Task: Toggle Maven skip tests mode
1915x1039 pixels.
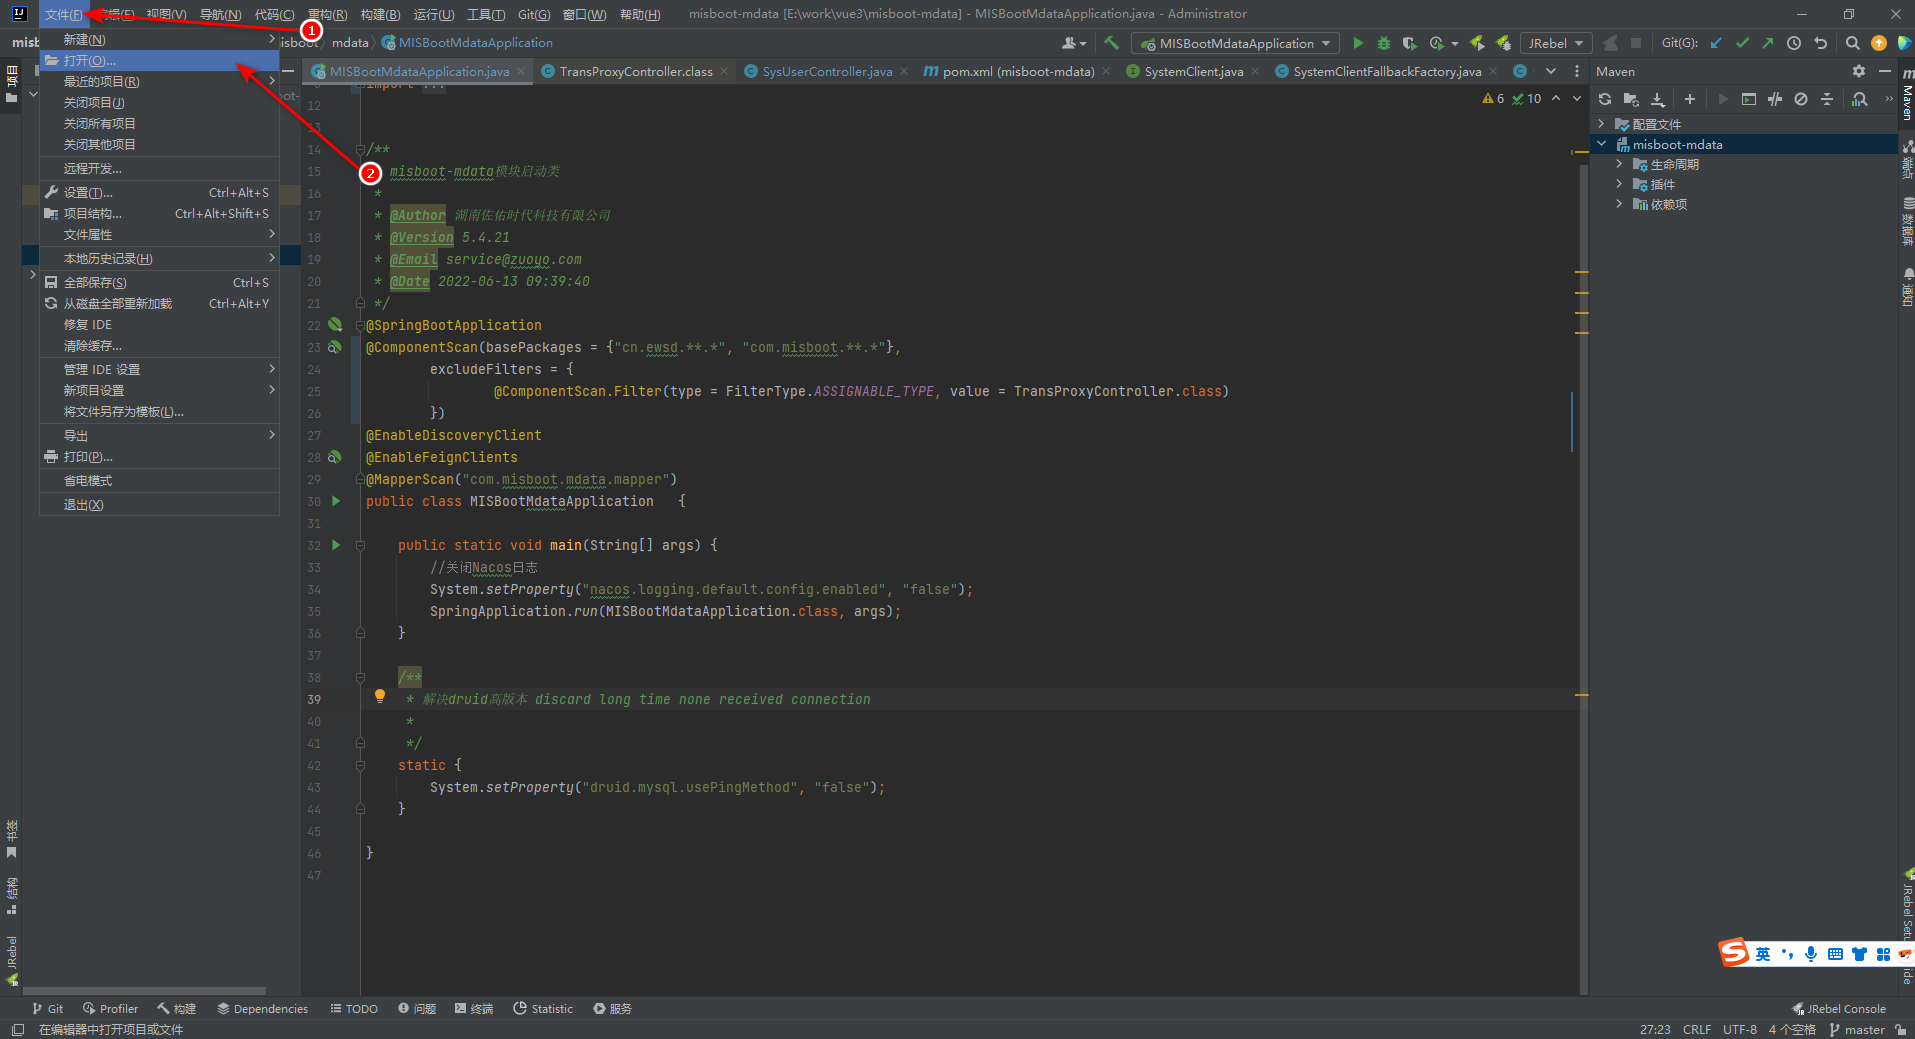Action: pyautogui.click(x=1800, y=99)
